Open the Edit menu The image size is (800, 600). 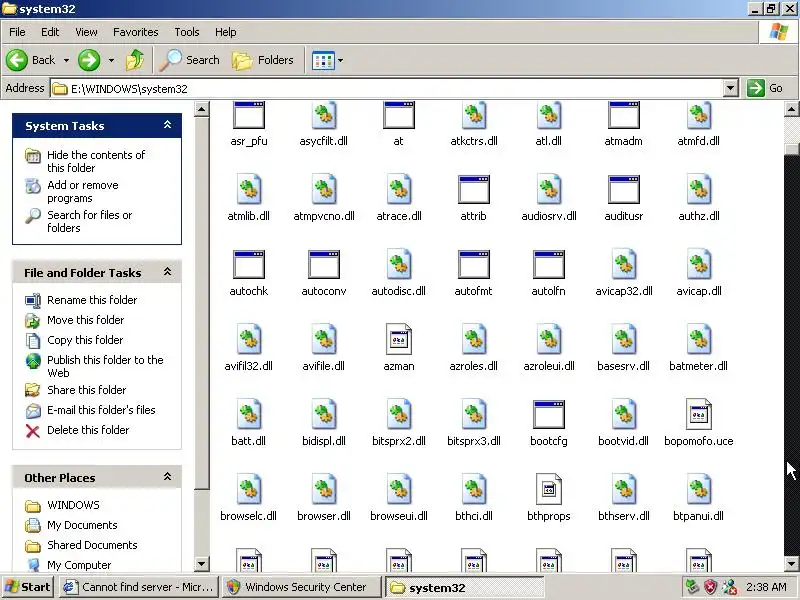(x=50, y=32)
